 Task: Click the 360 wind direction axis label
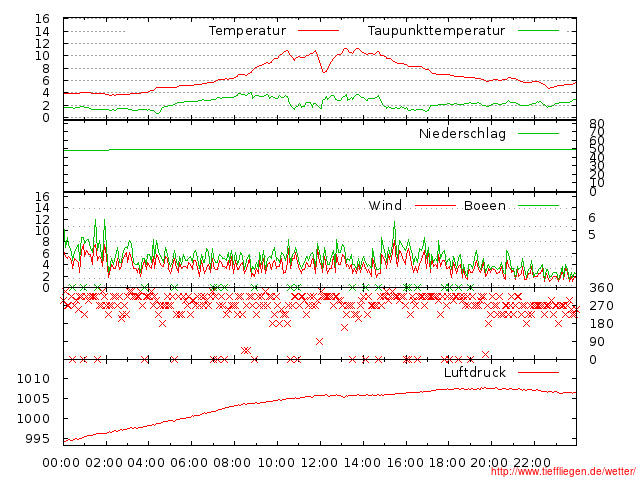(601, 288)
